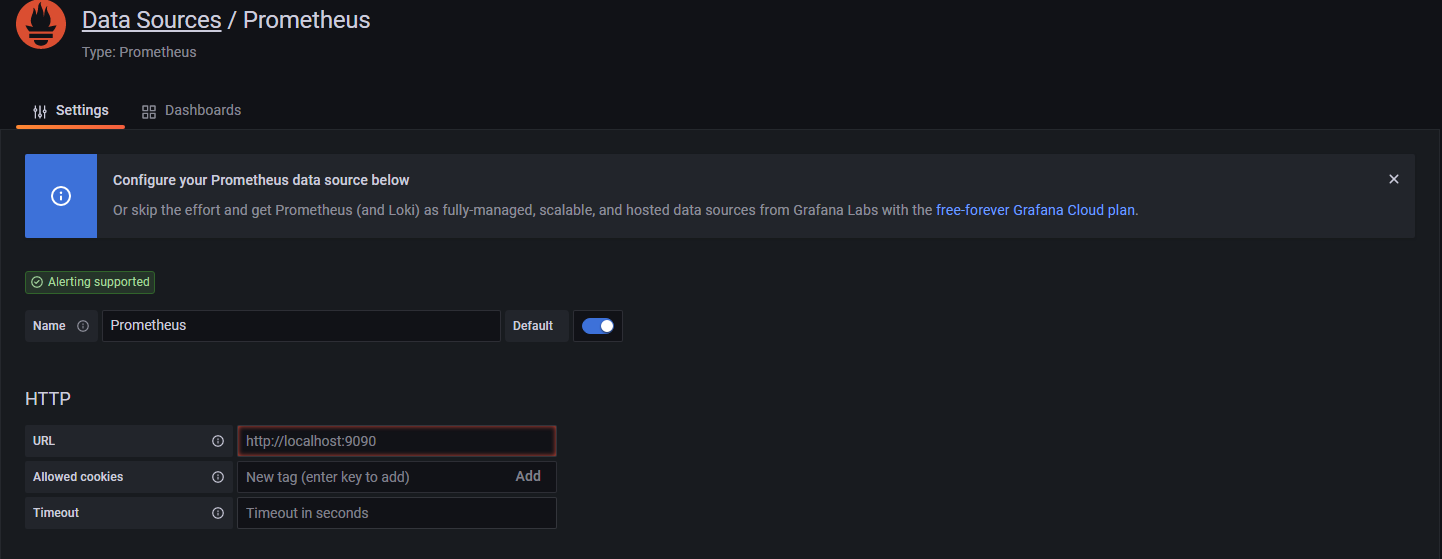Focus the Name input field with Prometheus
1442x559 pixels.
click(301, 326)
